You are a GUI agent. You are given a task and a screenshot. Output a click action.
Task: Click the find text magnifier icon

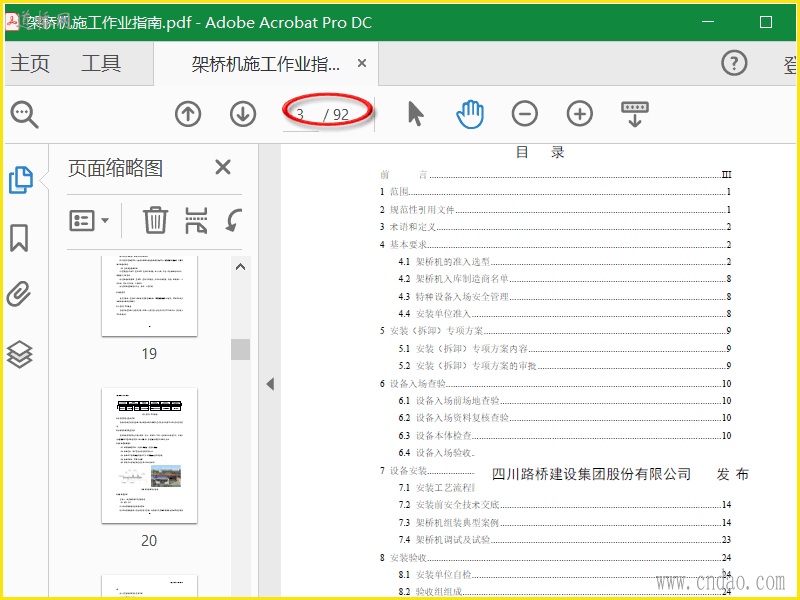(24, 114)
